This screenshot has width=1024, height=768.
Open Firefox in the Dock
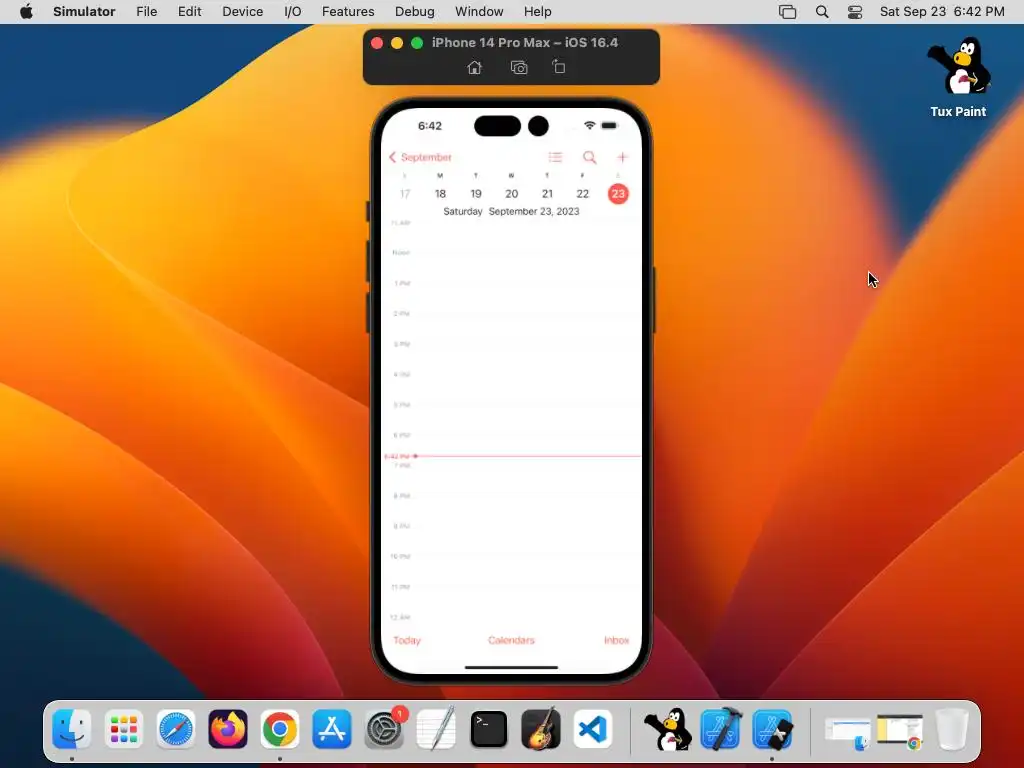(228, 729)
